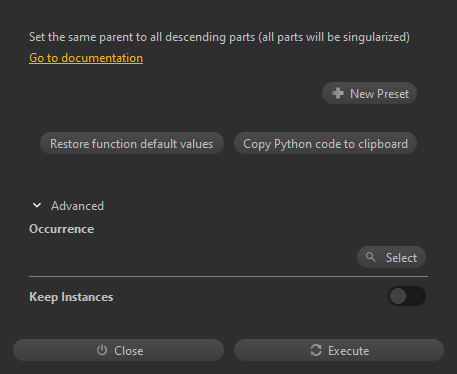Click Restore function default values
The height and width of the screenshot is (374, 457).
pos(132,144)
